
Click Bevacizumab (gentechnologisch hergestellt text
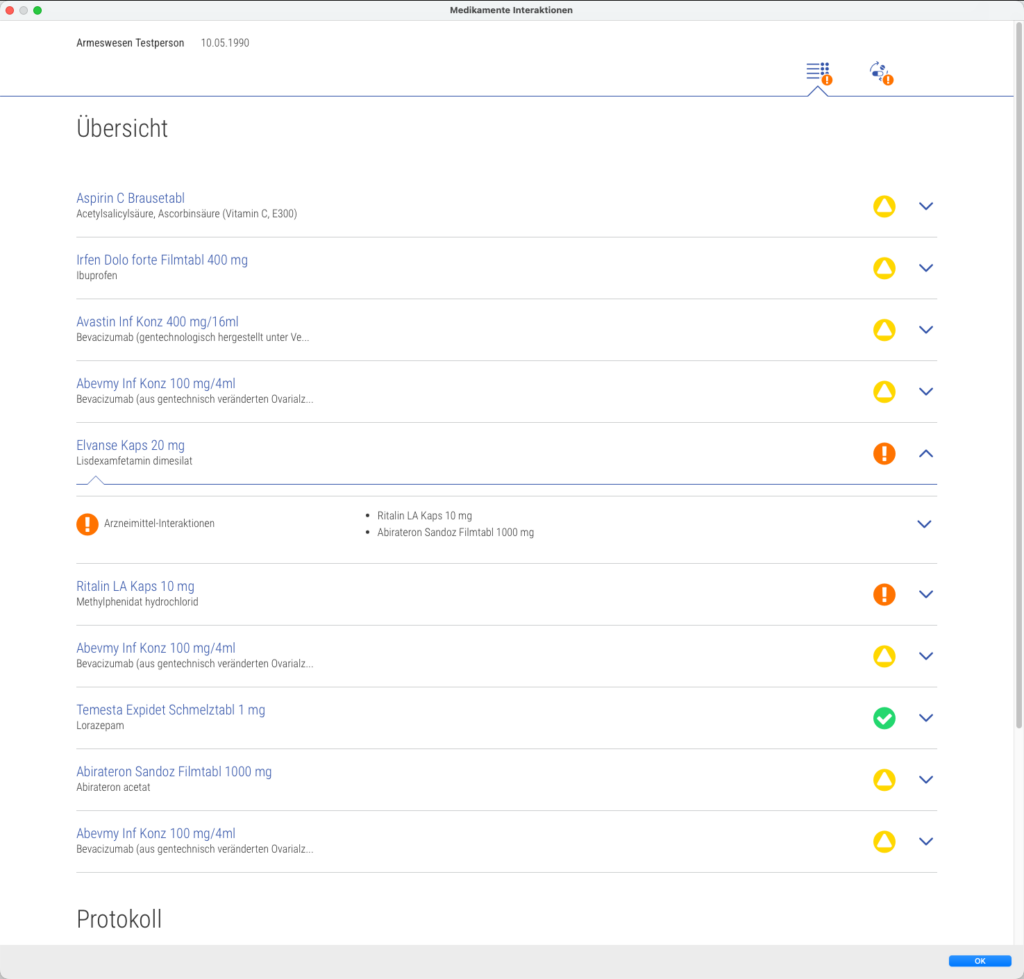tap(193, 338)
